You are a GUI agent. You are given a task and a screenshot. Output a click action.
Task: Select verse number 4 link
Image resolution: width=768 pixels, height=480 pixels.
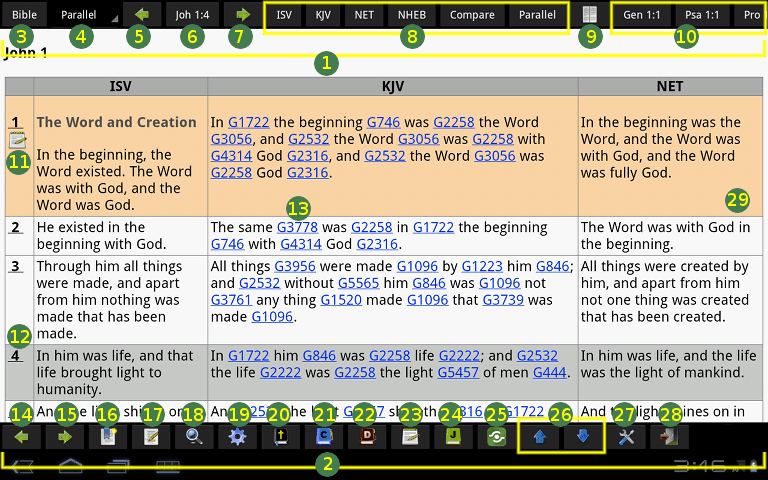(x=15, y=355)
